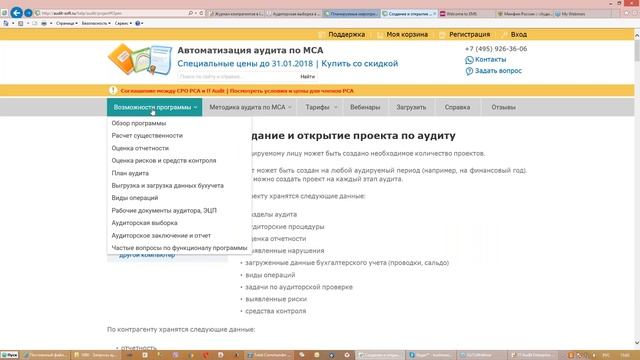Image resolution: width=640 pixels, height=360 pixels.
Task: Expand the 'Методика аудита по МСА' menu
Action: coord(250,107)
